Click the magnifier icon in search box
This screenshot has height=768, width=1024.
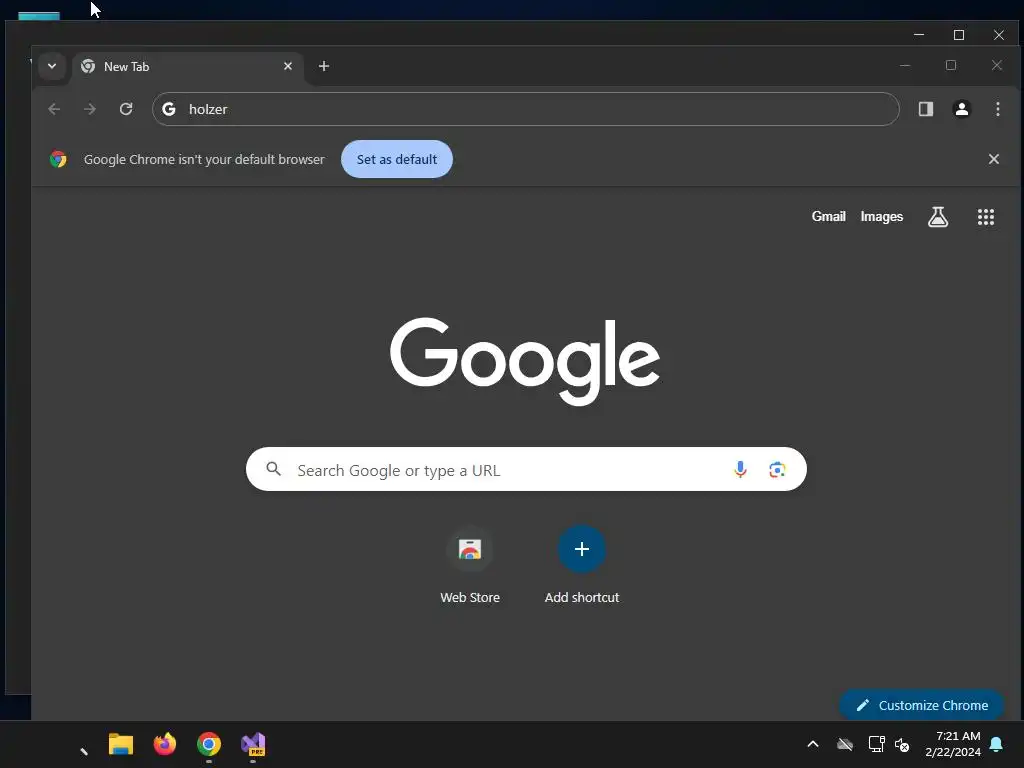coord(274,469)
